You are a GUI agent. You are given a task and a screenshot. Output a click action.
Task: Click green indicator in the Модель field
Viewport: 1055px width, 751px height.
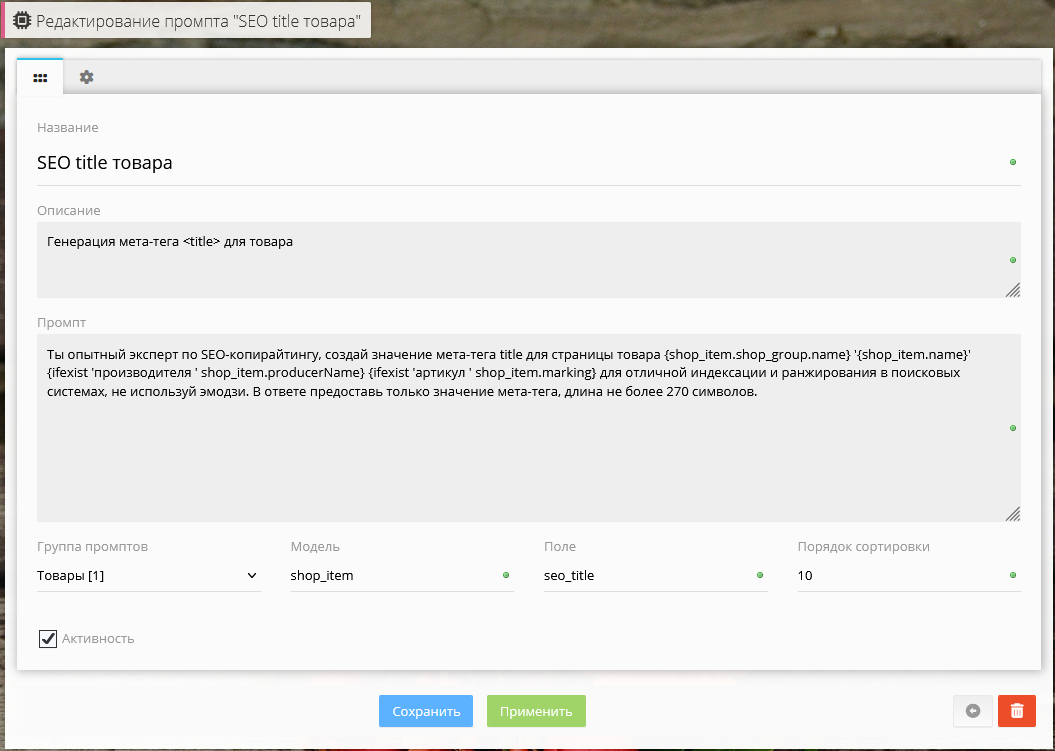(506, 575)
